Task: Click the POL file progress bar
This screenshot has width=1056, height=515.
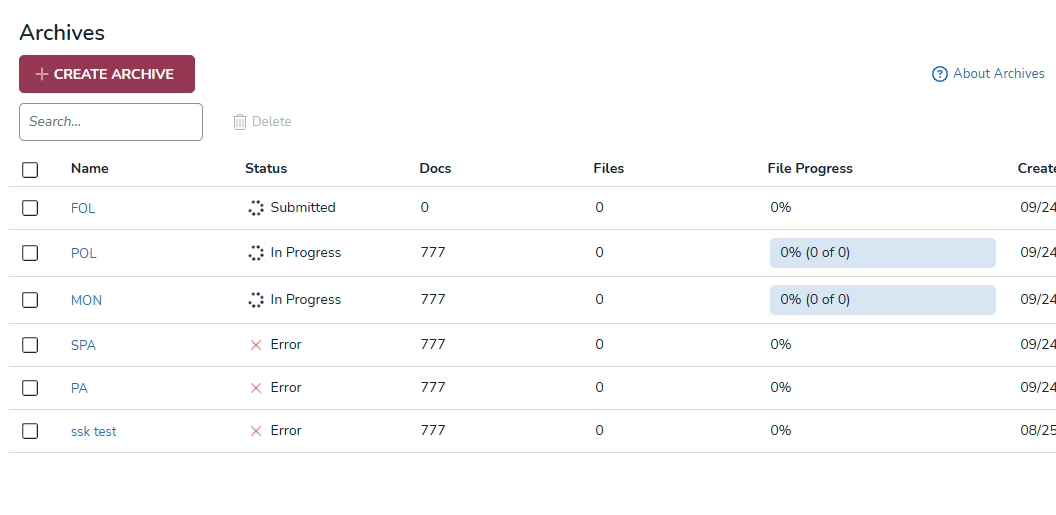Action: pyautogui.click(x=882, y=253)
